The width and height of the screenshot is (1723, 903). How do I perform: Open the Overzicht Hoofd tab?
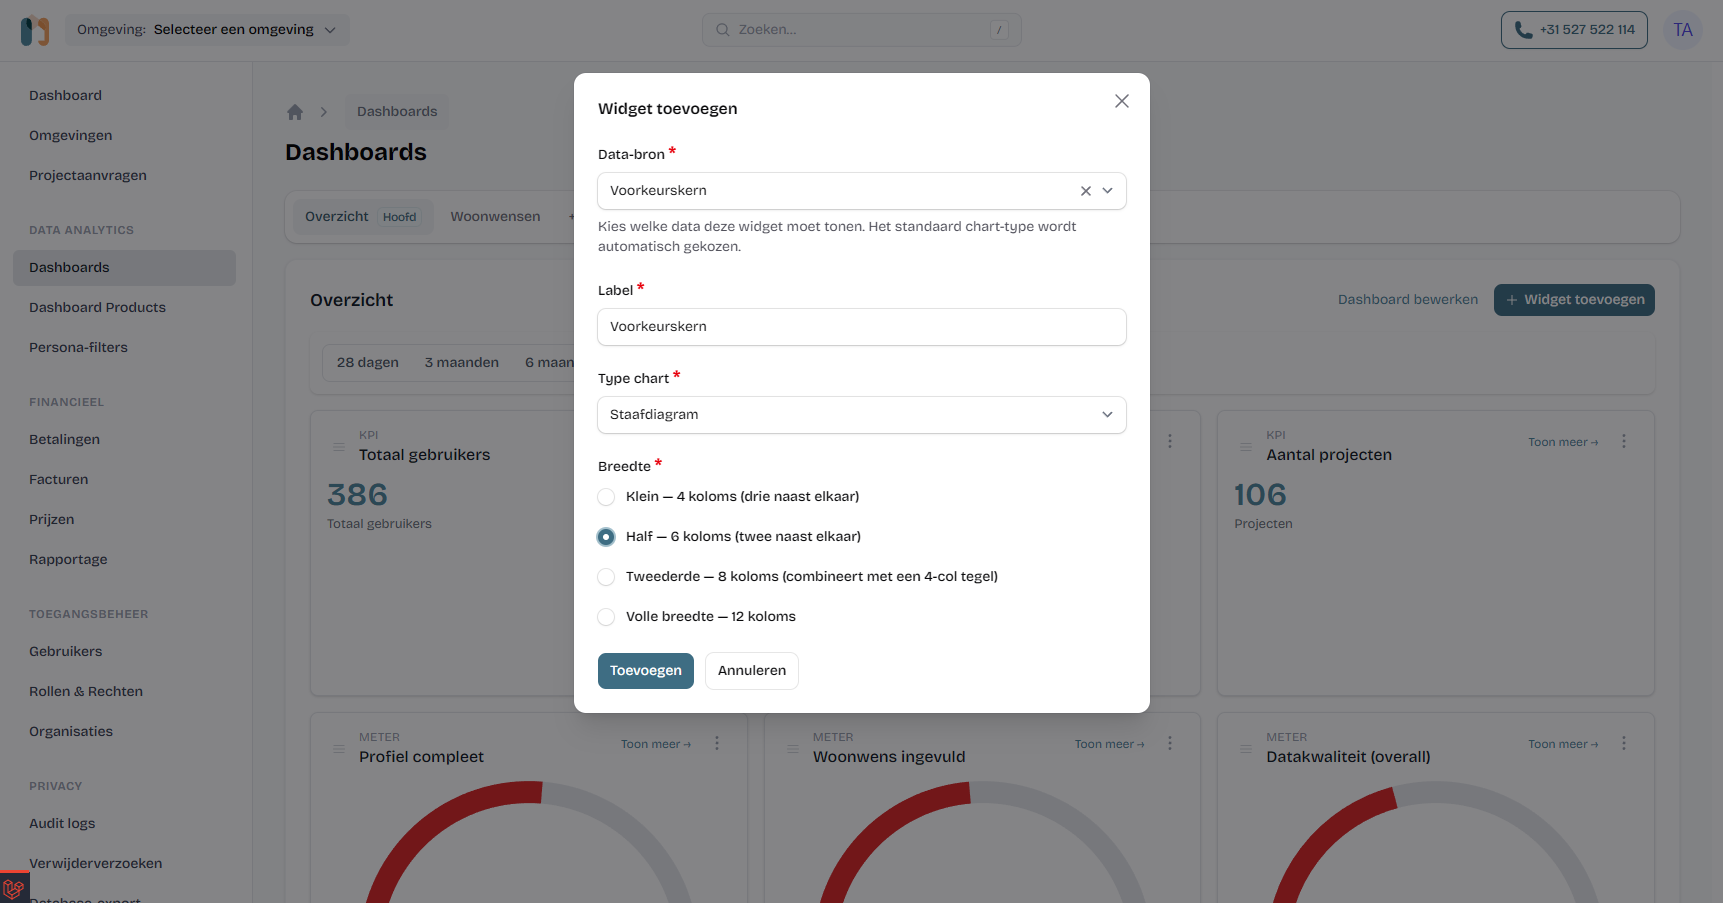pyautogui.click(x=361, y=217)
